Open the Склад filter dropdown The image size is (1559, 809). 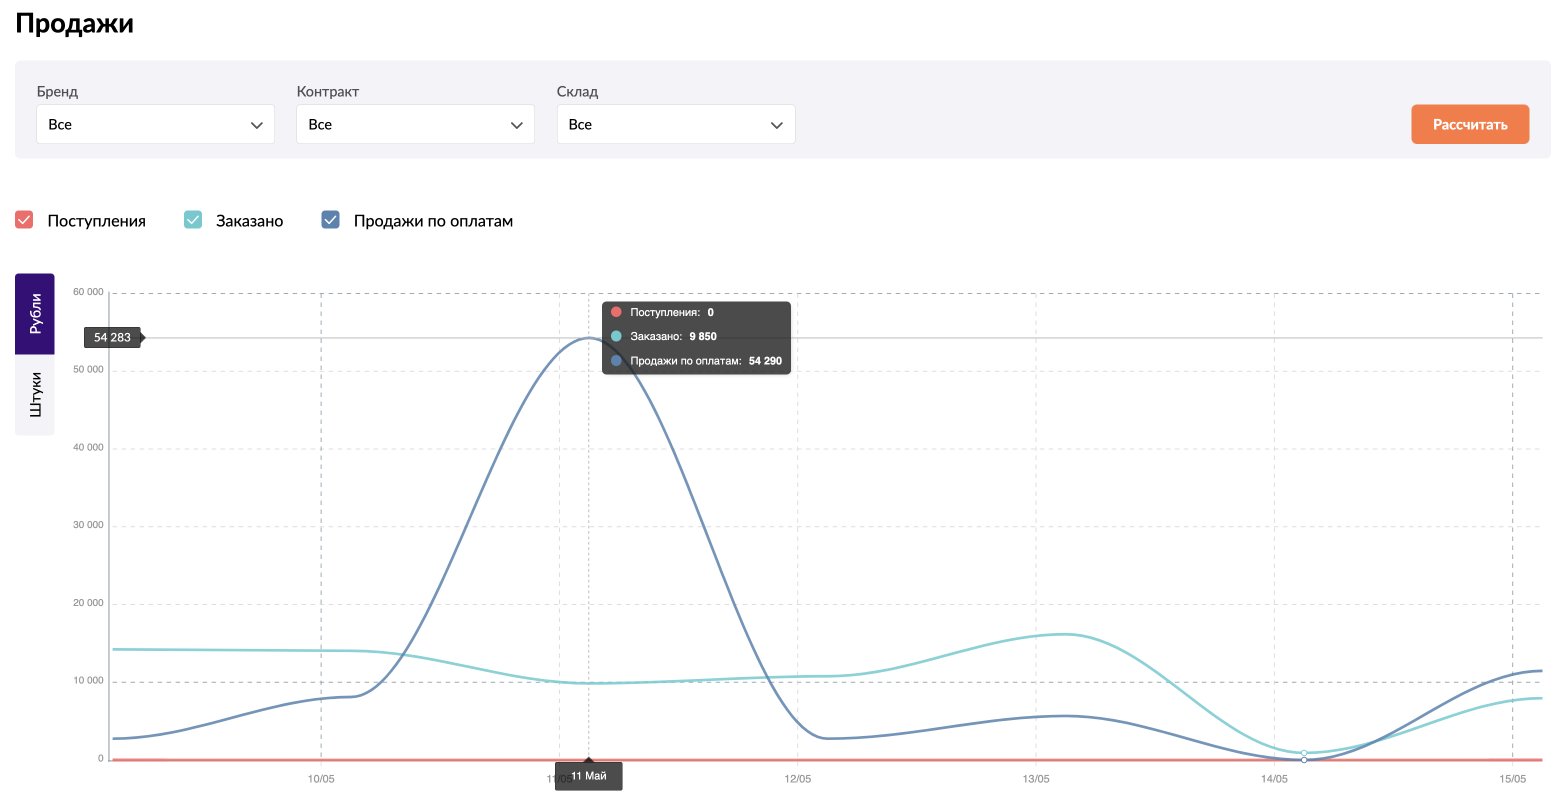coord(675,125)
